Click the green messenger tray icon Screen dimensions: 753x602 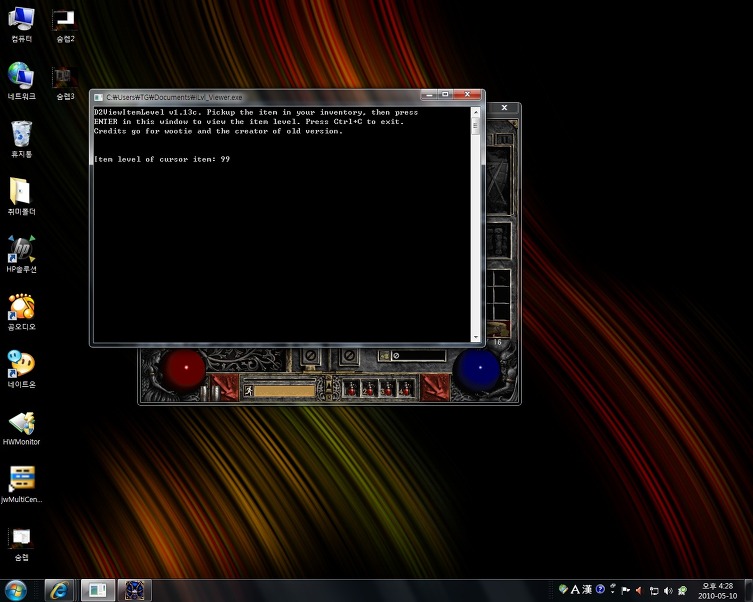(x=682, y=590)
